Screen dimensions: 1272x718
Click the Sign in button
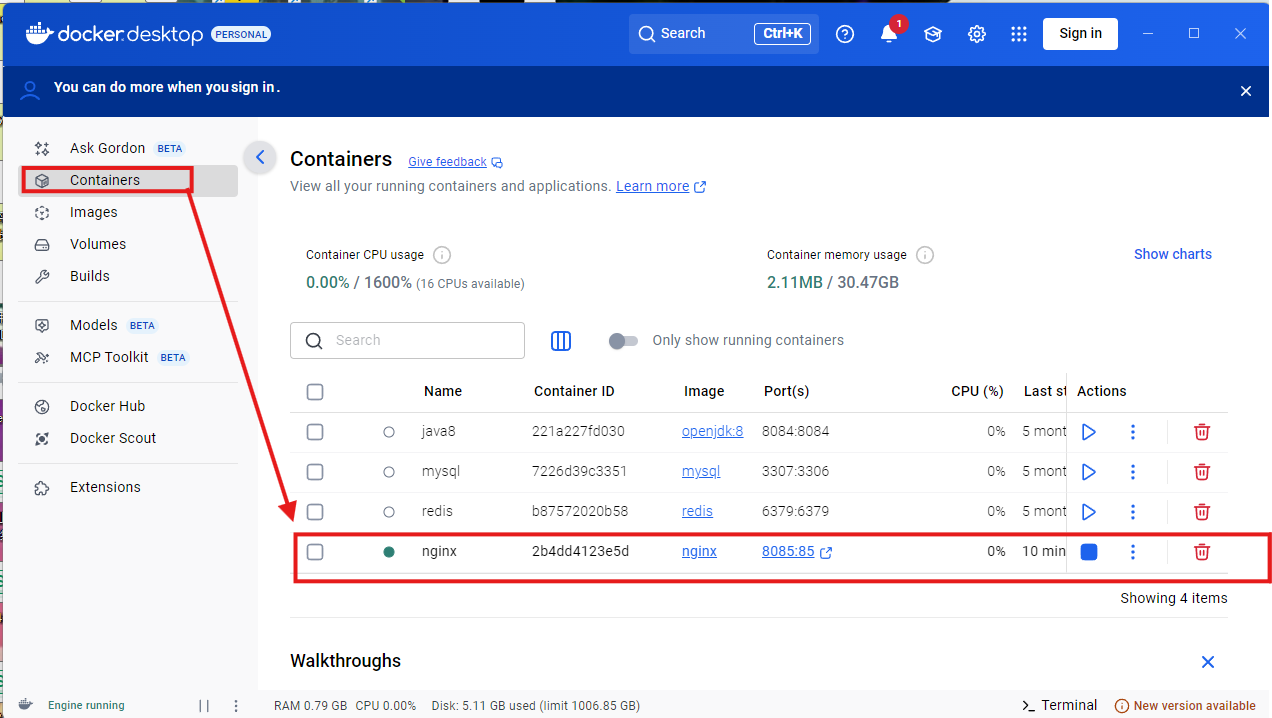pos(1080,33)
